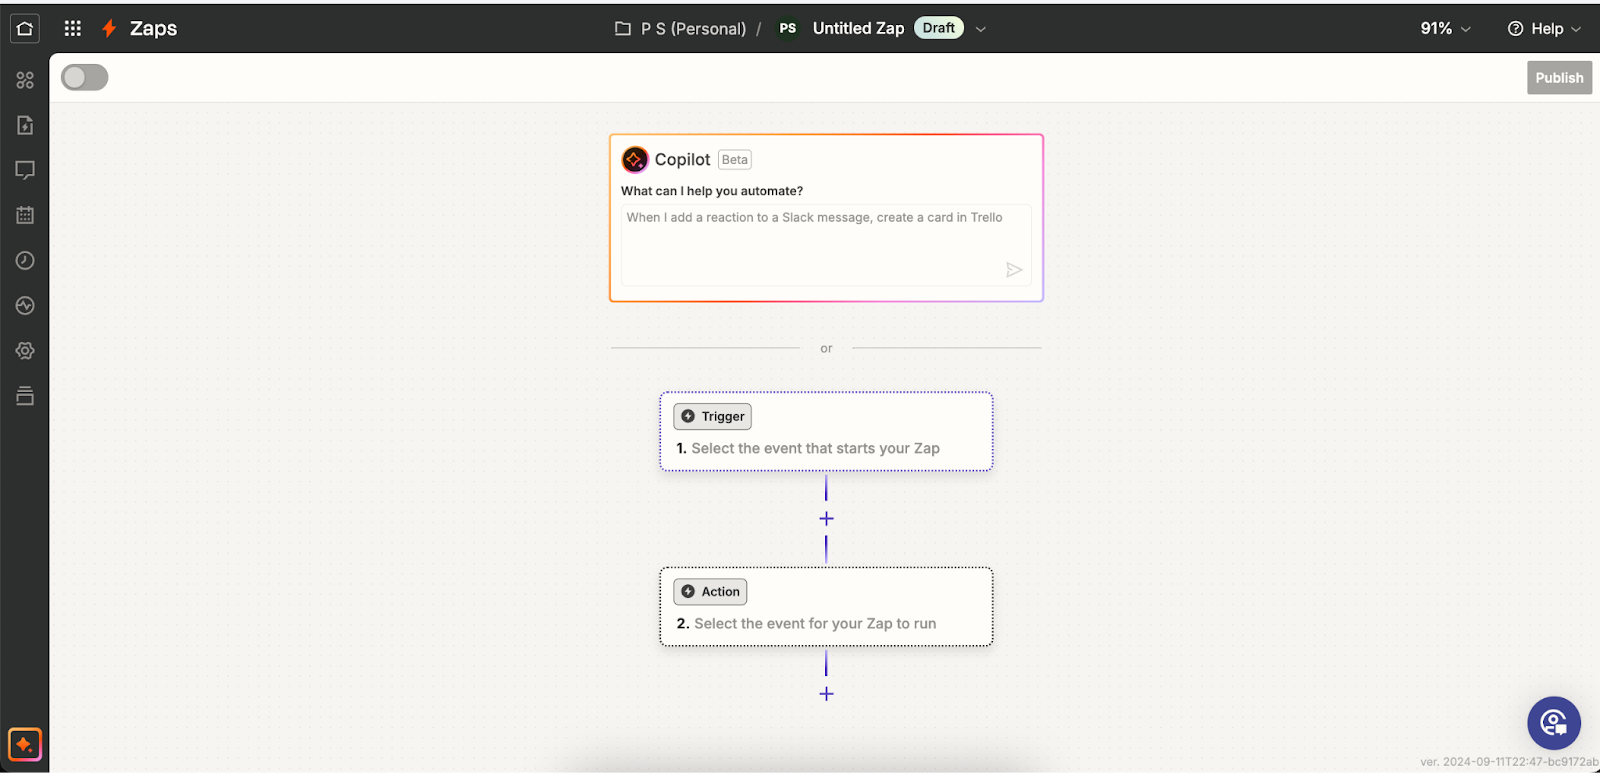Viewport: 1600px width, 773px height.
Task: Open the 91% zoom dropdown
Action: [1446, 28]
